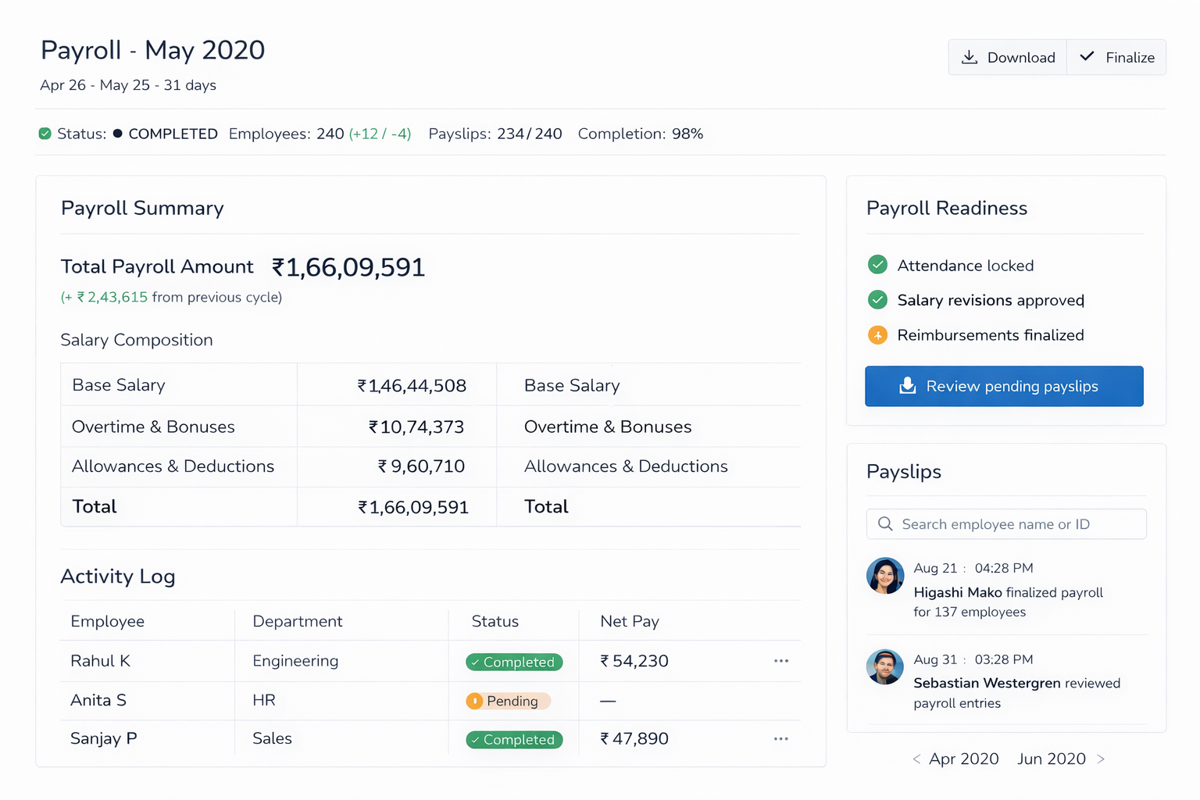Click the left chevron beside Apr 2020
The height and width of the screenshot is (800, 1200).
point(916,759)
